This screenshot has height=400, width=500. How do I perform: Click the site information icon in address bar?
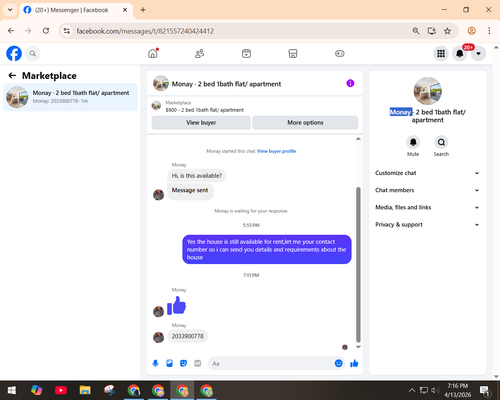coord(67,31)
